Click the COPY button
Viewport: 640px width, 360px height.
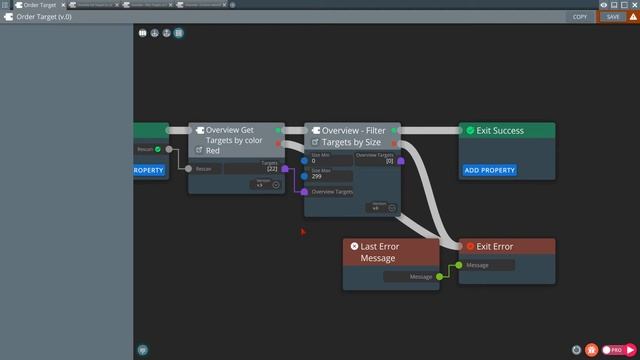click(580, 17)
